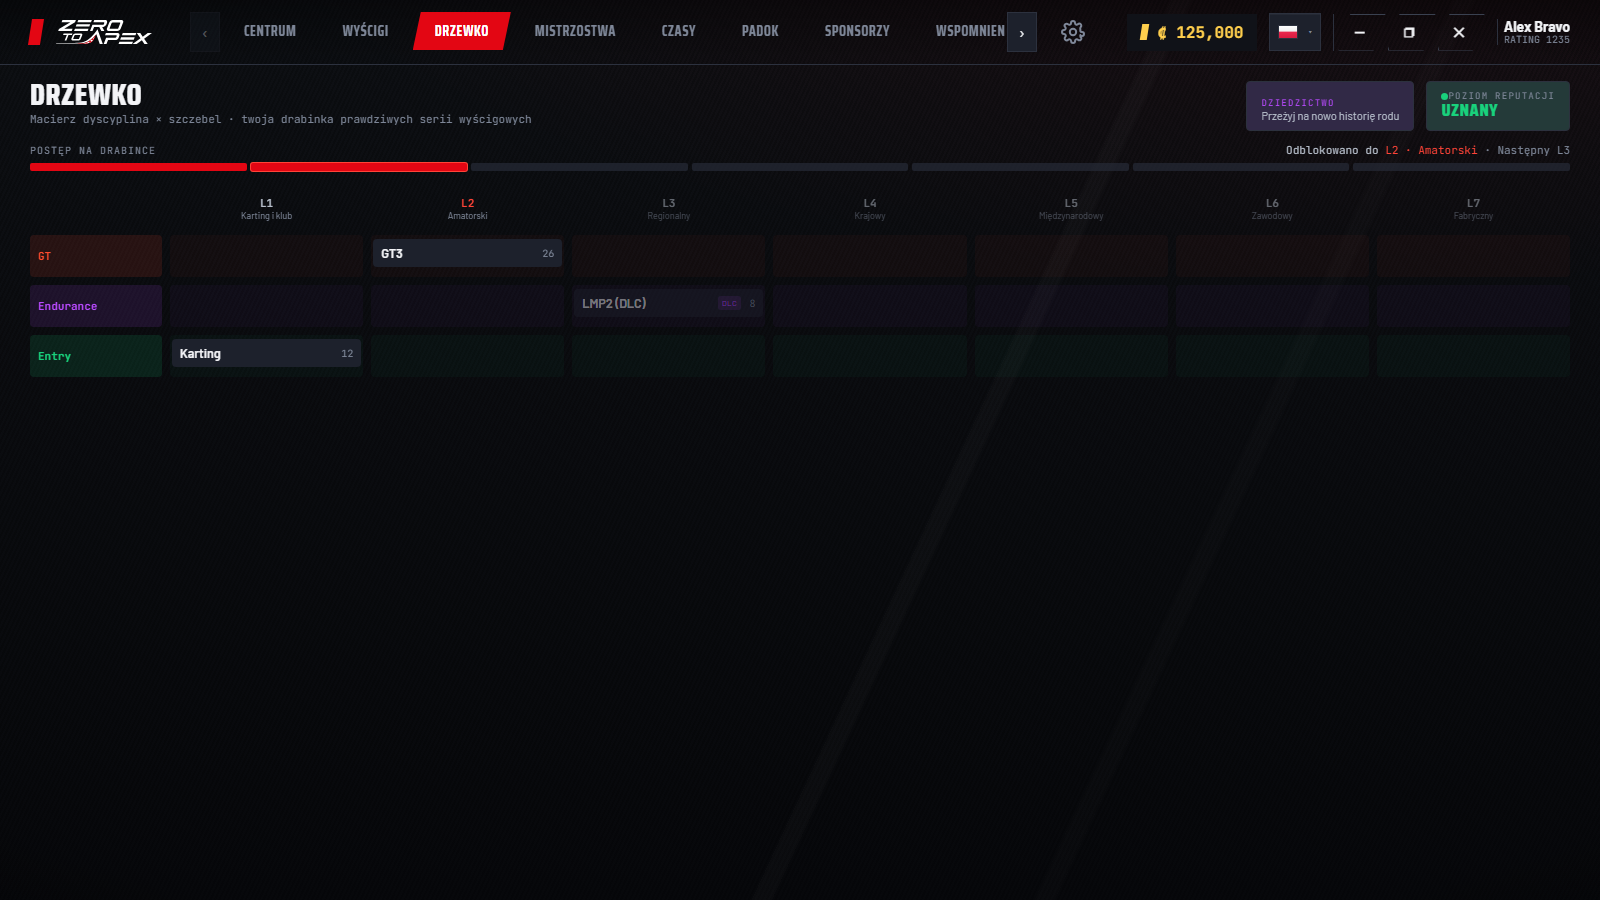Select the DRZEWKO tab
The width and height of the screenshot is (1600, 900).
tap(462, 31)
